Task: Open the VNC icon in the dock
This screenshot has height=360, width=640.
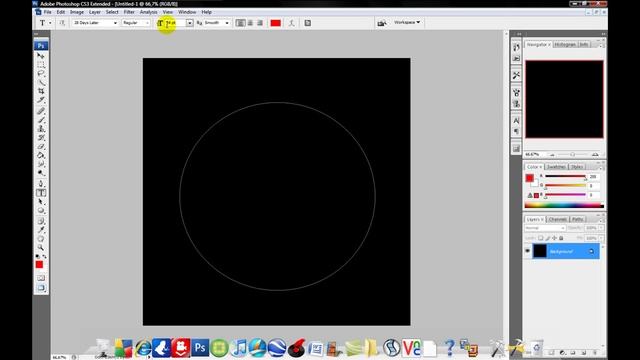Action: coord(411,348)
